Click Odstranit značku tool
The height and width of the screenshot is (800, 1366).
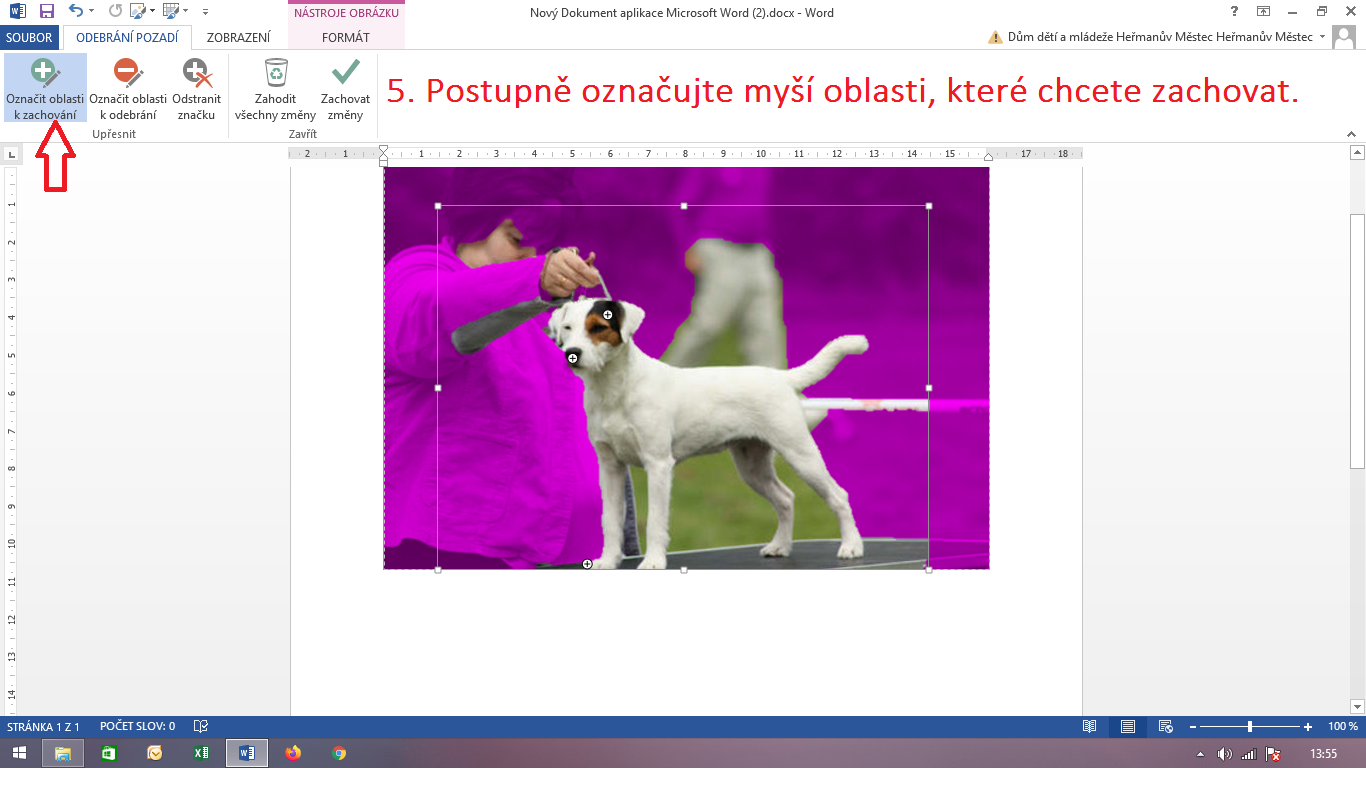click(196, 89)
